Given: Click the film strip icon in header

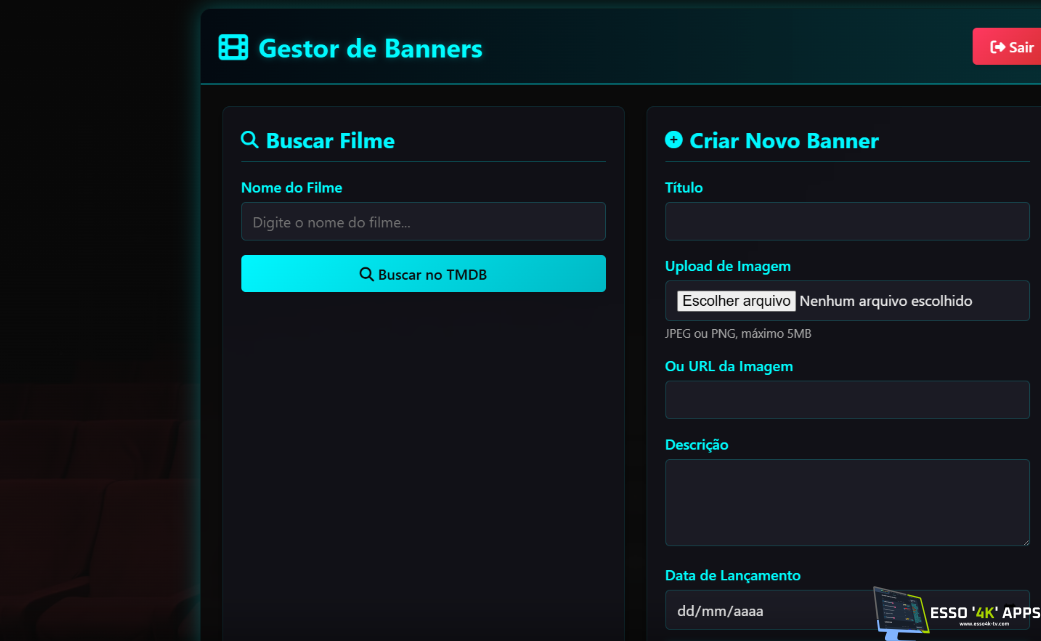Looking at the screenshot, I should [233, 48].
